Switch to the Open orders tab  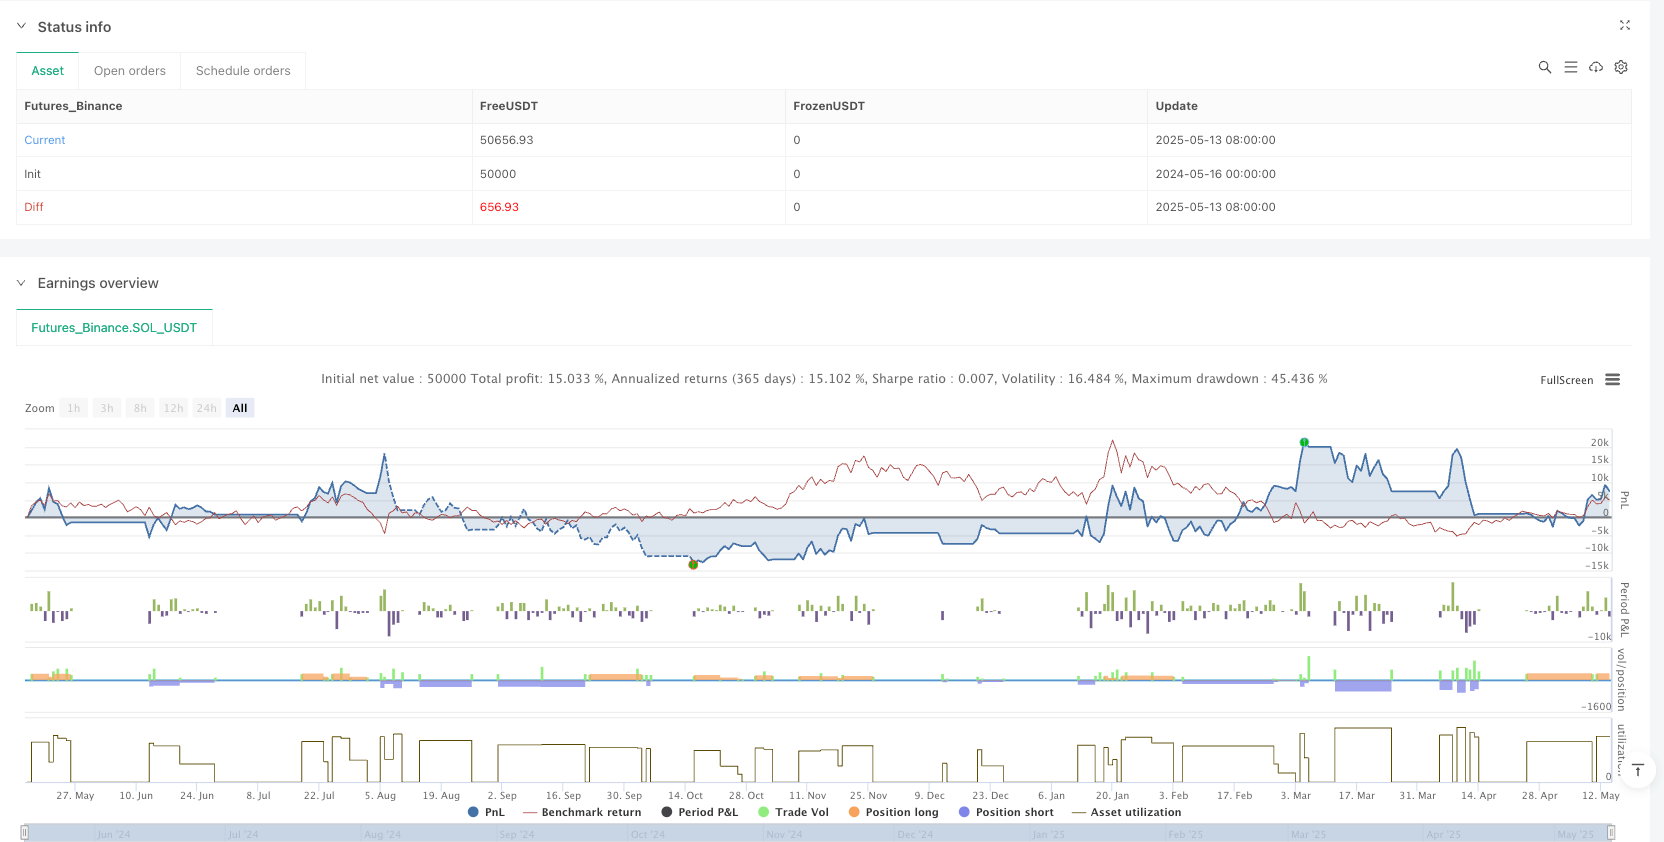pos(130,71)
